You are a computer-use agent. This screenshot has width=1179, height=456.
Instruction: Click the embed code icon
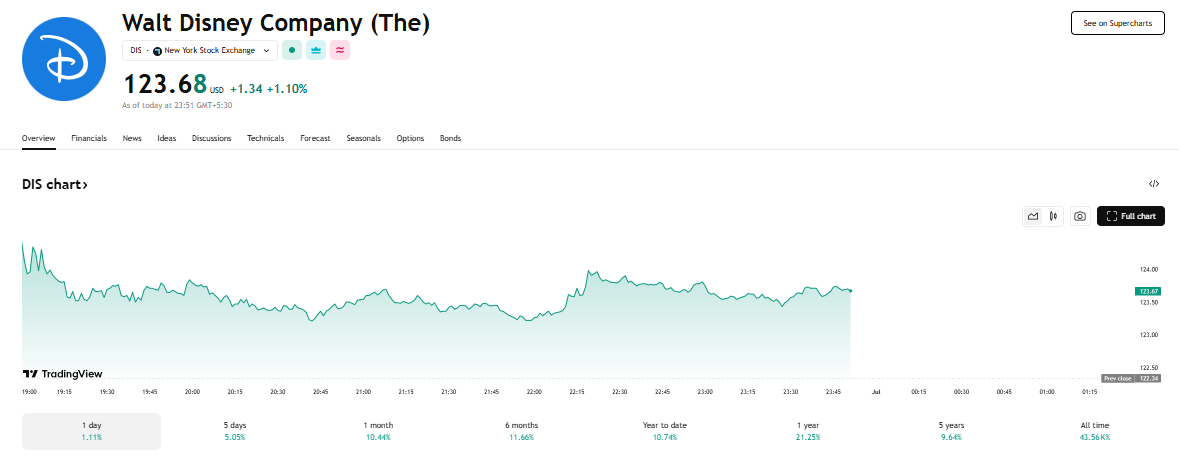click(x=1154, y=184)
